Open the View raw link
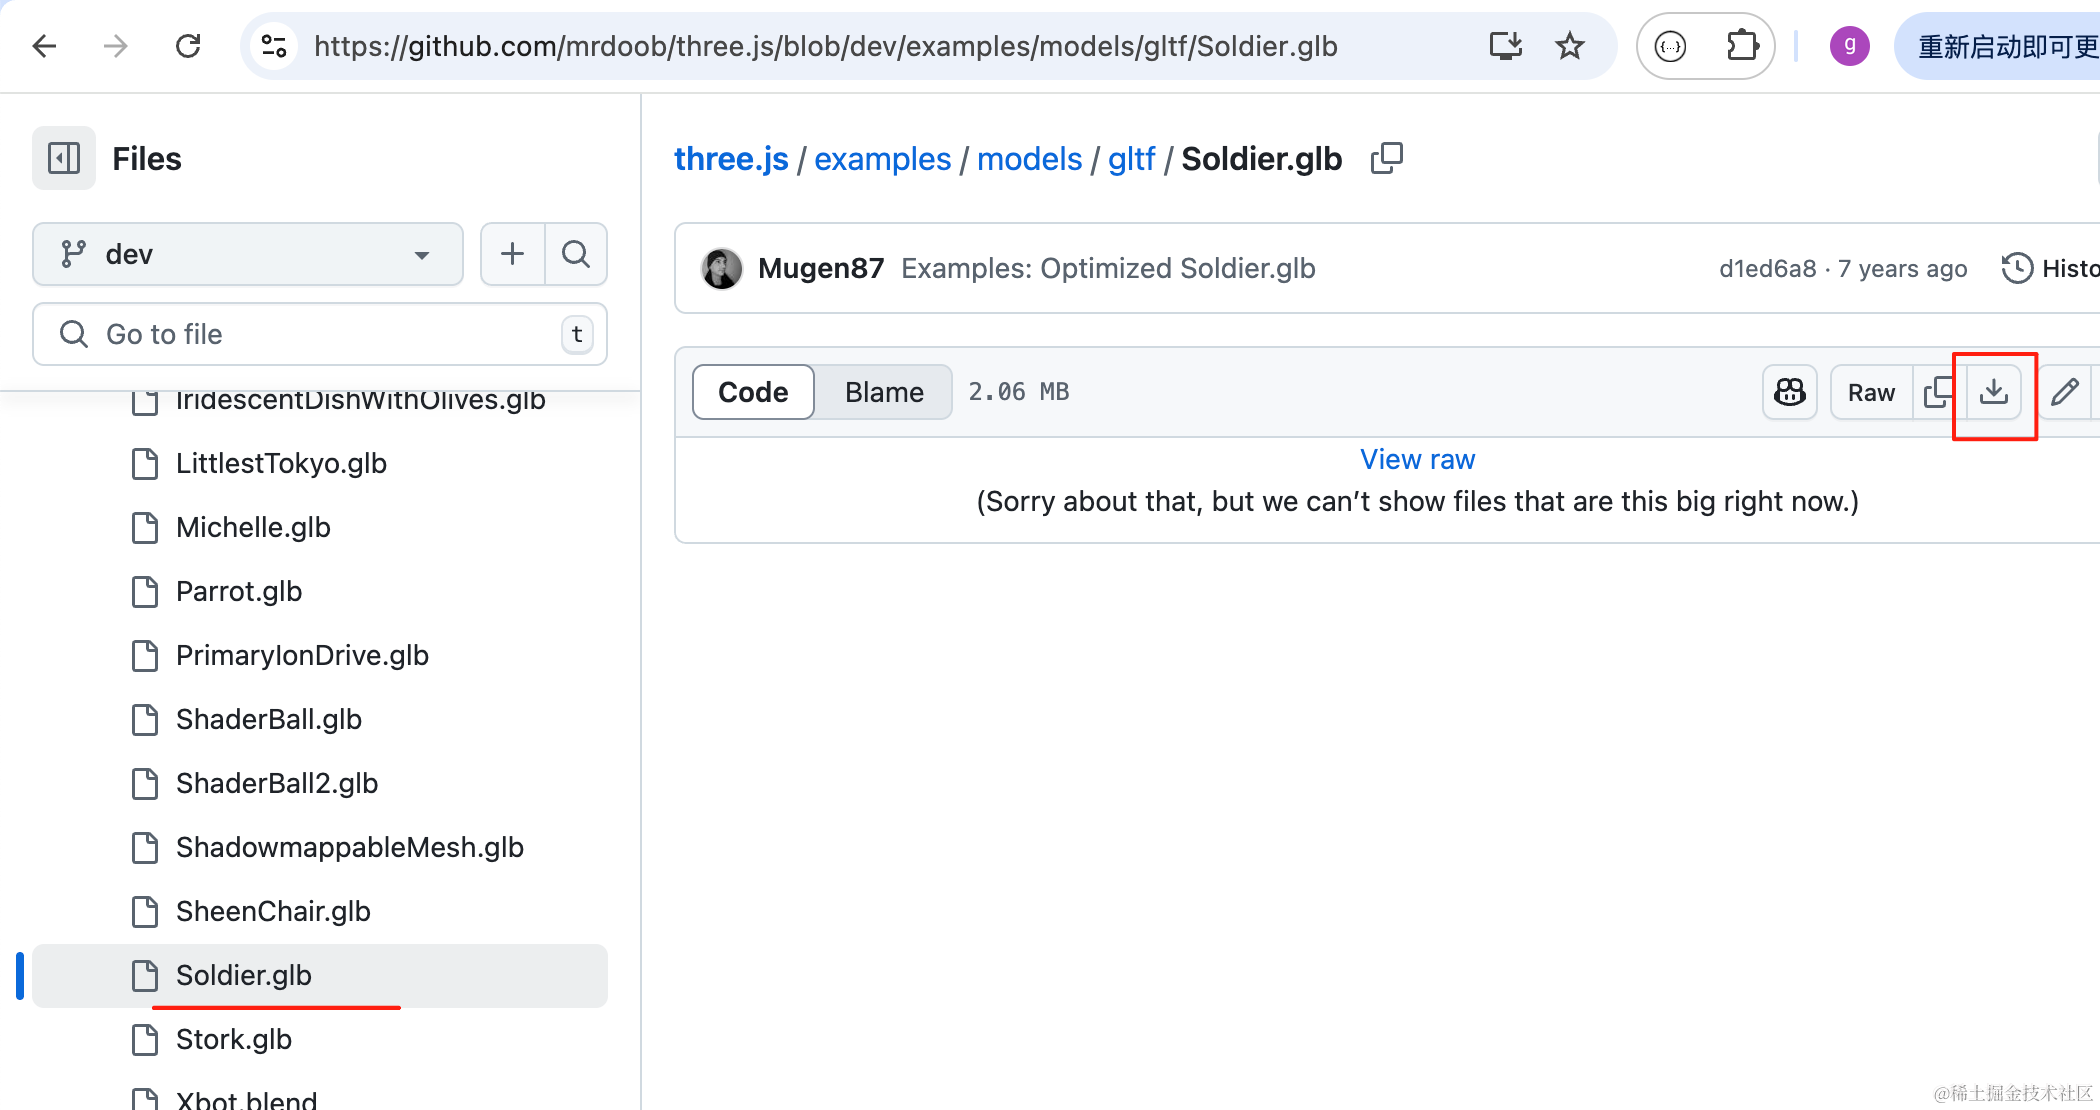This screenshot has width=2100, height=1110. point(1417,459)
